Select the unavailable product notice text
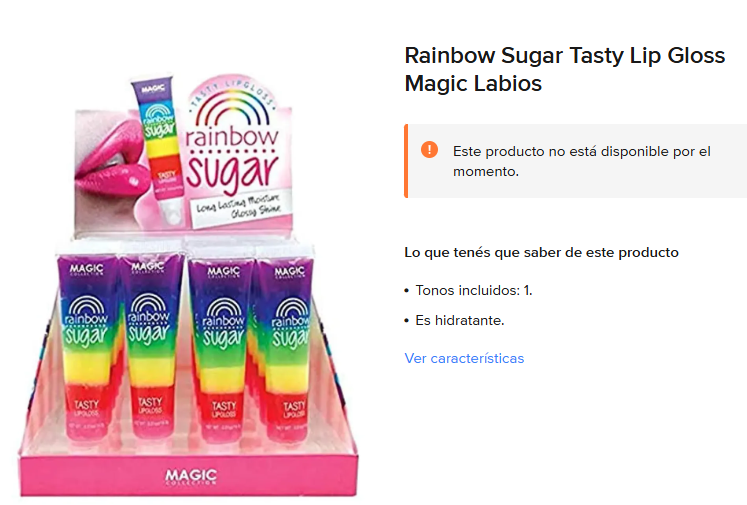This screenshot has height=505, width=747. tap(581, 161)
